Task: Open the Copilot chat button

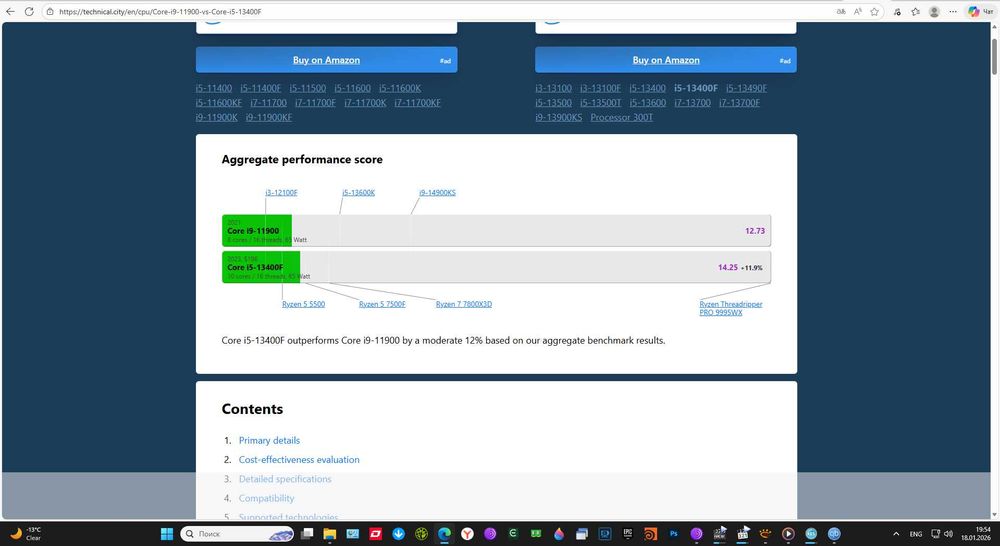Action: (x=980, y=11)
